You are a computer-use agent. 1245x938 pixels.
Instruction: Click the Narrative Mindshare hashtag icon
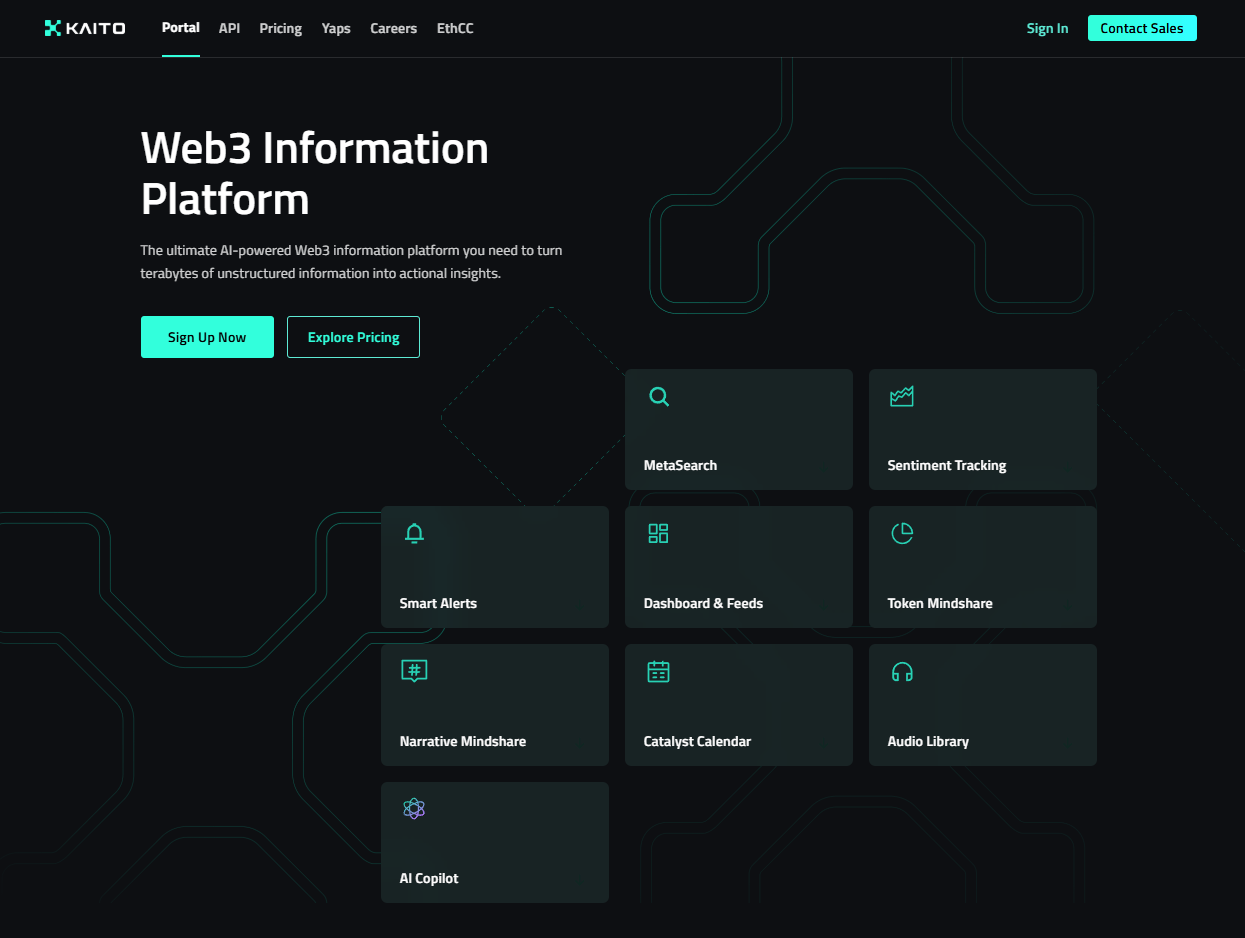414,671
